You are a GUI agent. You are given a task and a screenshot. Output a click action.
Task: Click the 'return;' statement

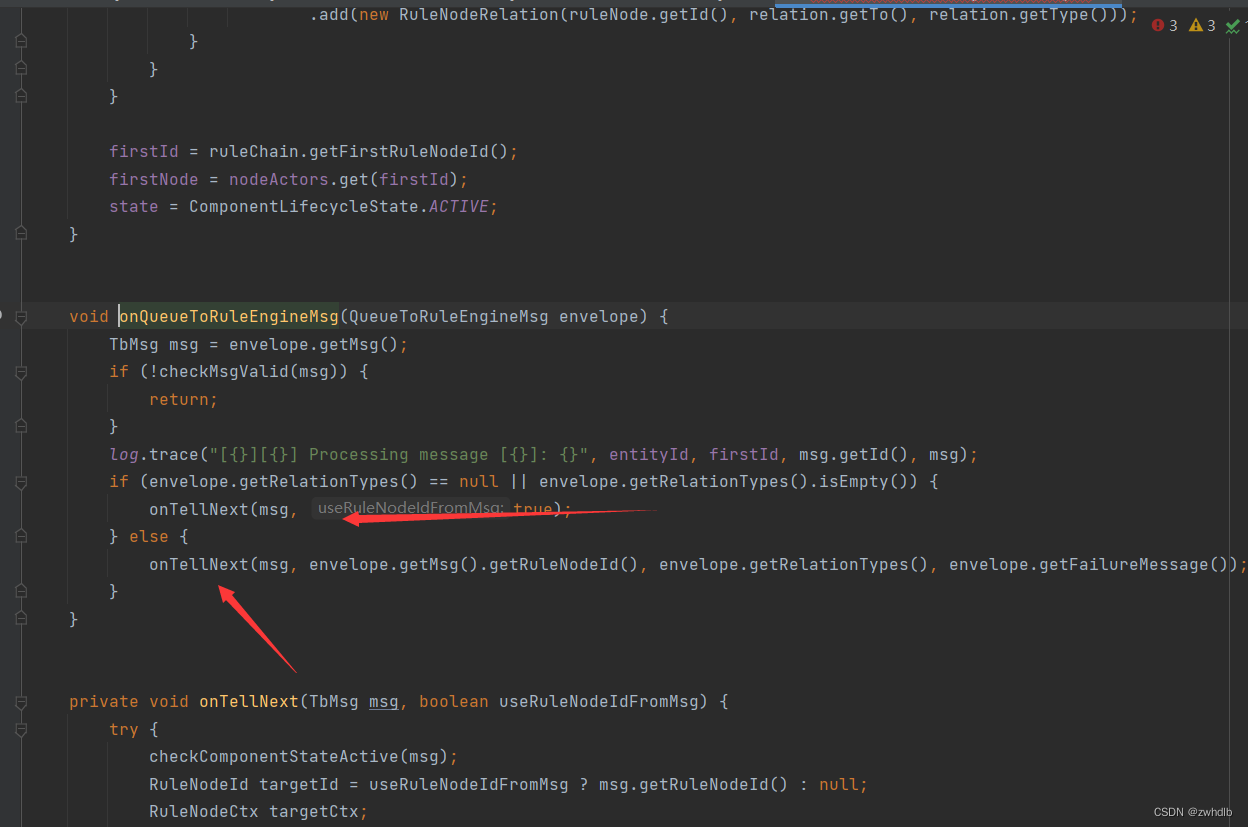tap(184, 399)
